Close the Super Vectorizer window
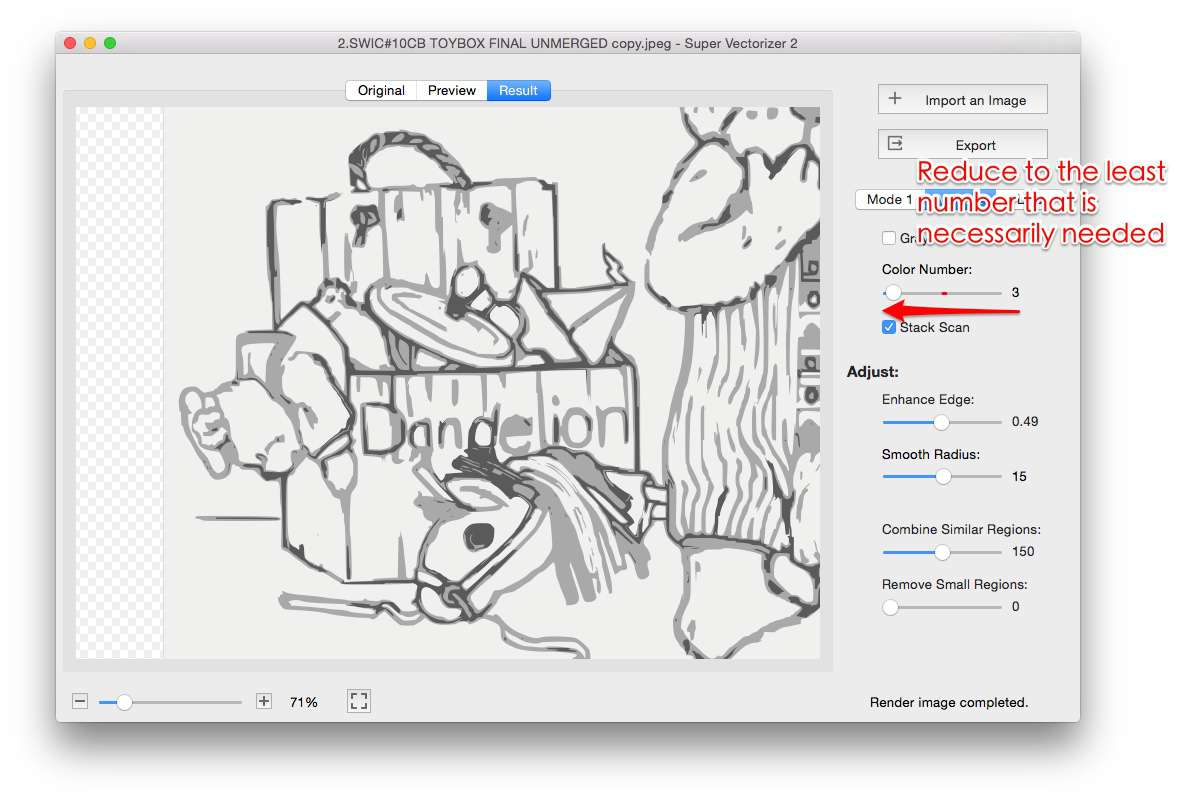Viewport: 1178px width, 802px height. (x=70, y=43)
